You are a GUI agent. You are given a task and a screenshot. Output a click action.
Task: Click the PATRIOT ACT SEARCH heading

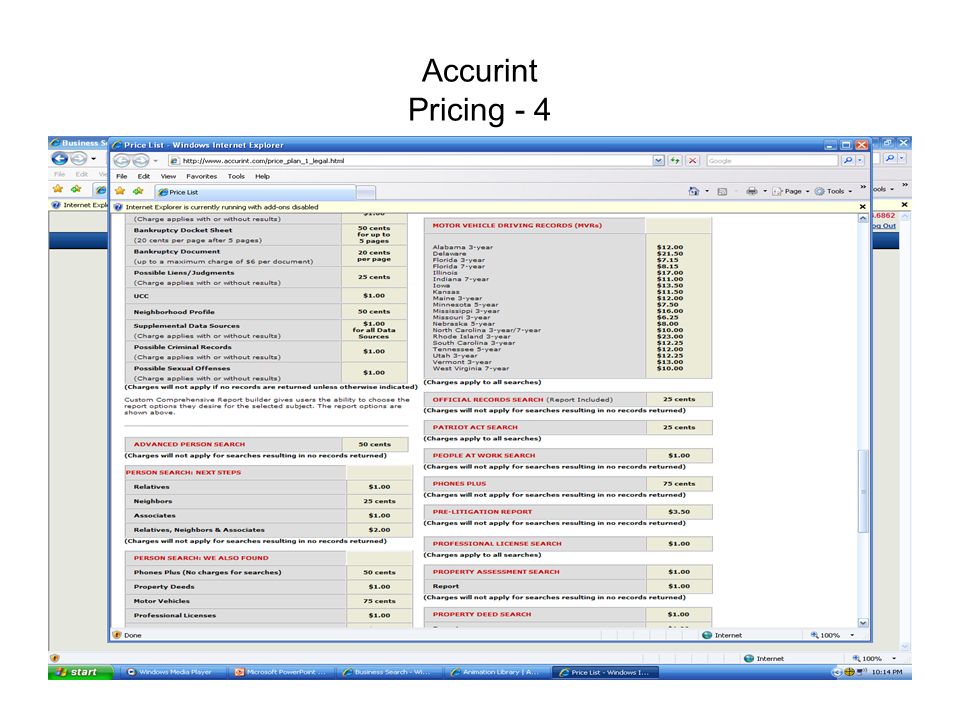(x=475, y=427)
